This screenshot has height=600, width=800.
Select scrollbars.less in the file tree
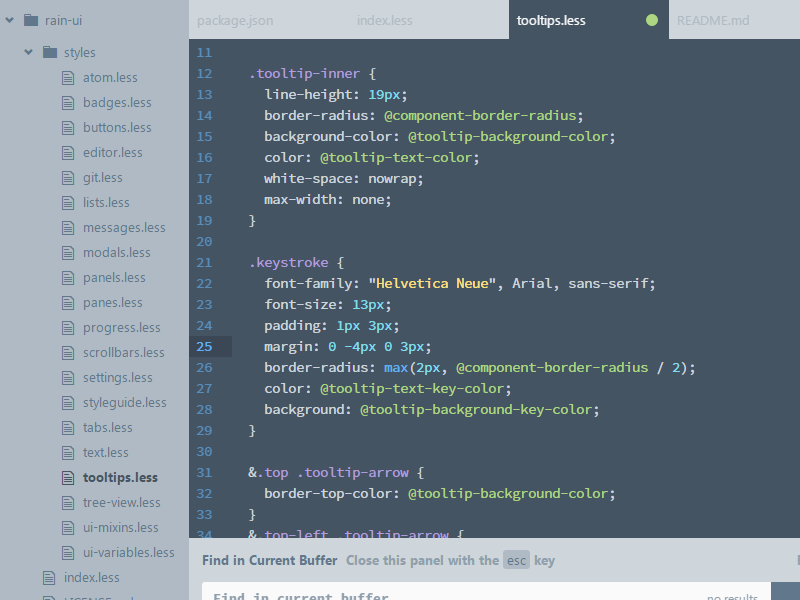coord(123,352)
